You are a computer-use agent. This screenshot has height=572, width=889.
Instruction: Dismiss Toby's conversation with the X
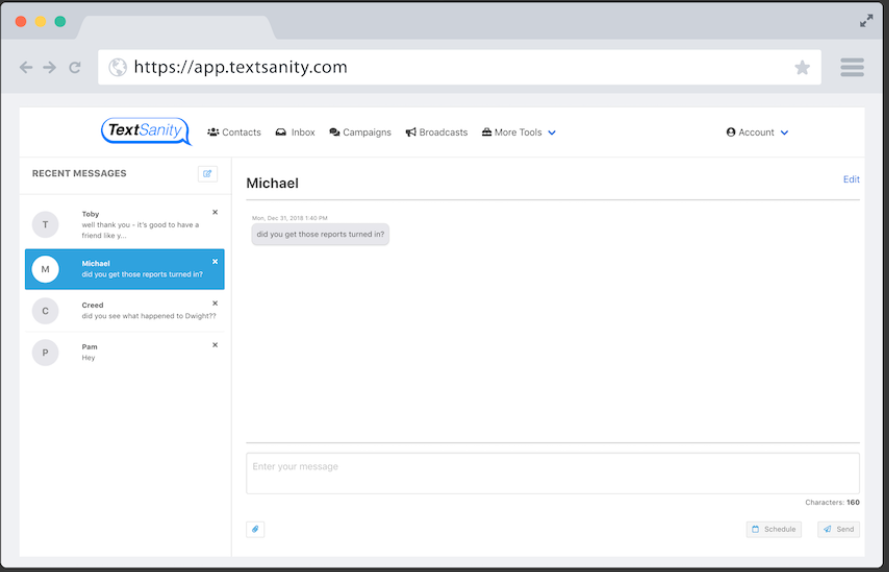tap(215, 212)
